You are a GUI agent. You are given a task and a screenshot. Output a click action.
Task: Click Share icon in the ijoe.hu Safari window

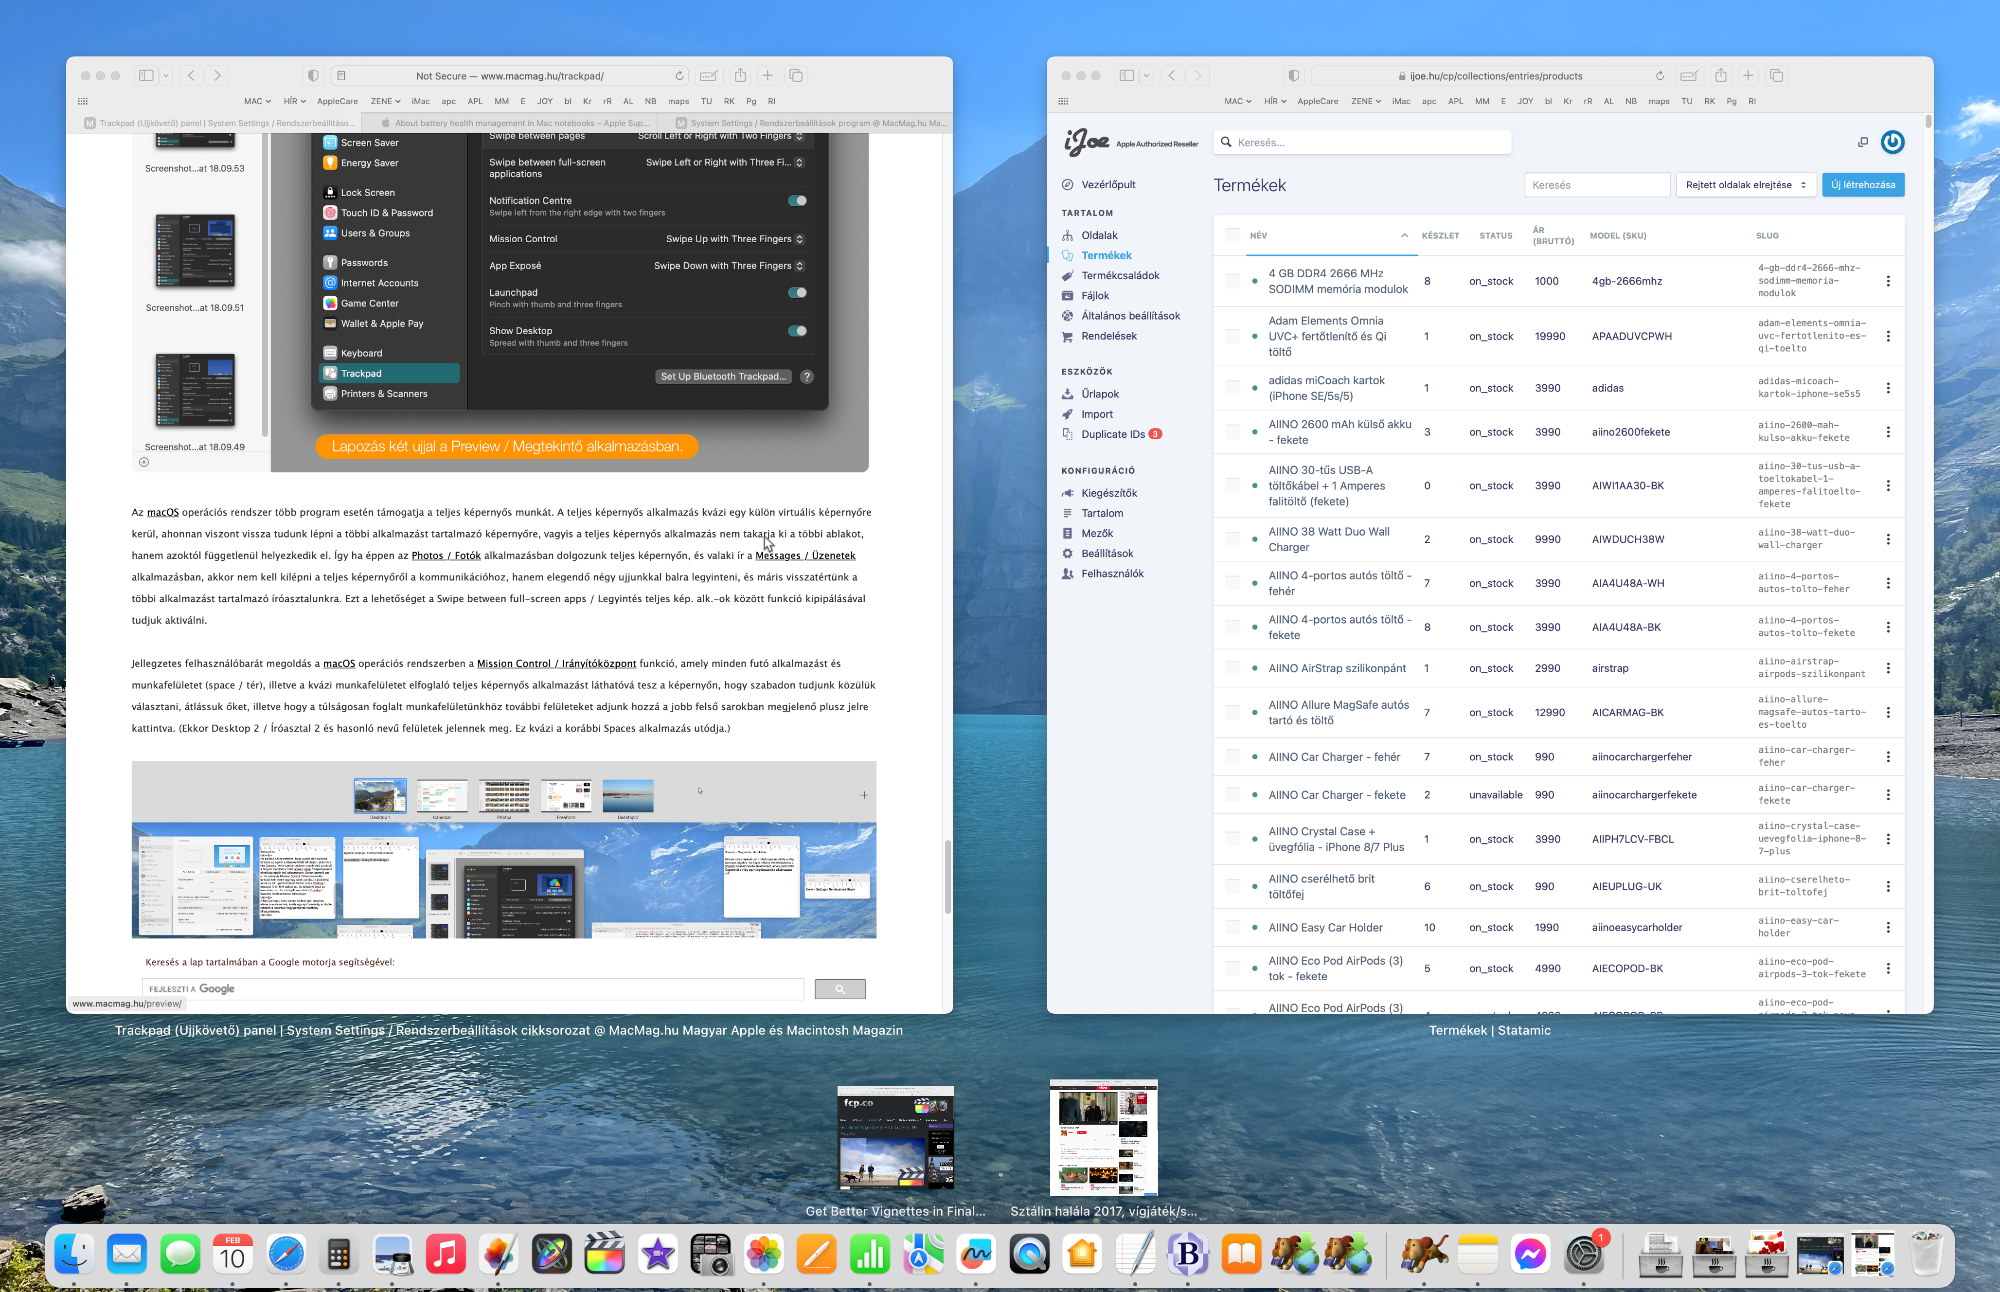[1720, 75]
